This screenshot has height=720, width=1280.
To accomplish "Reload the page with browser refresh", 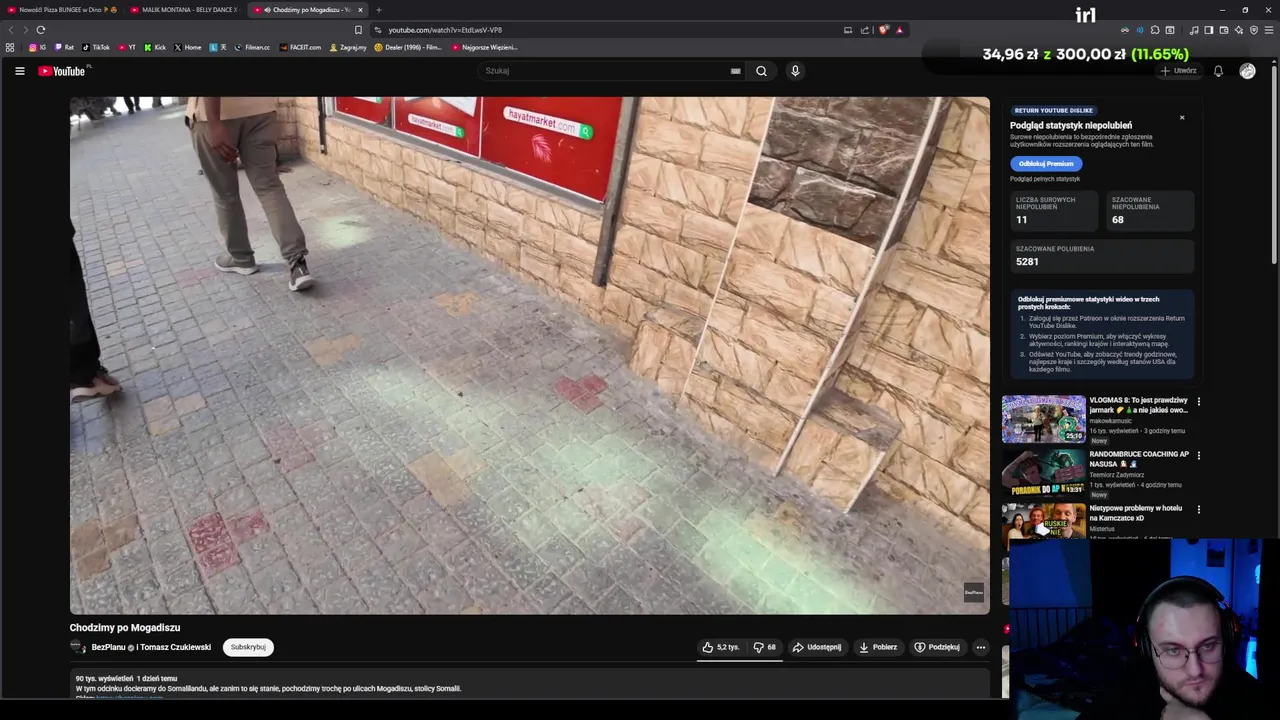I will [40, 30].
